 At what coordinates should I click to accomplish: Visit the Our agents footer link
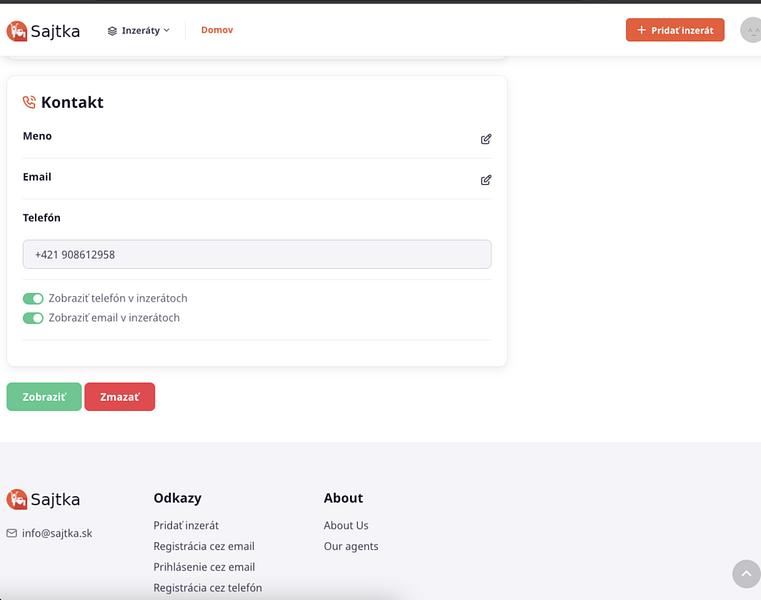[x=351, y=546]
